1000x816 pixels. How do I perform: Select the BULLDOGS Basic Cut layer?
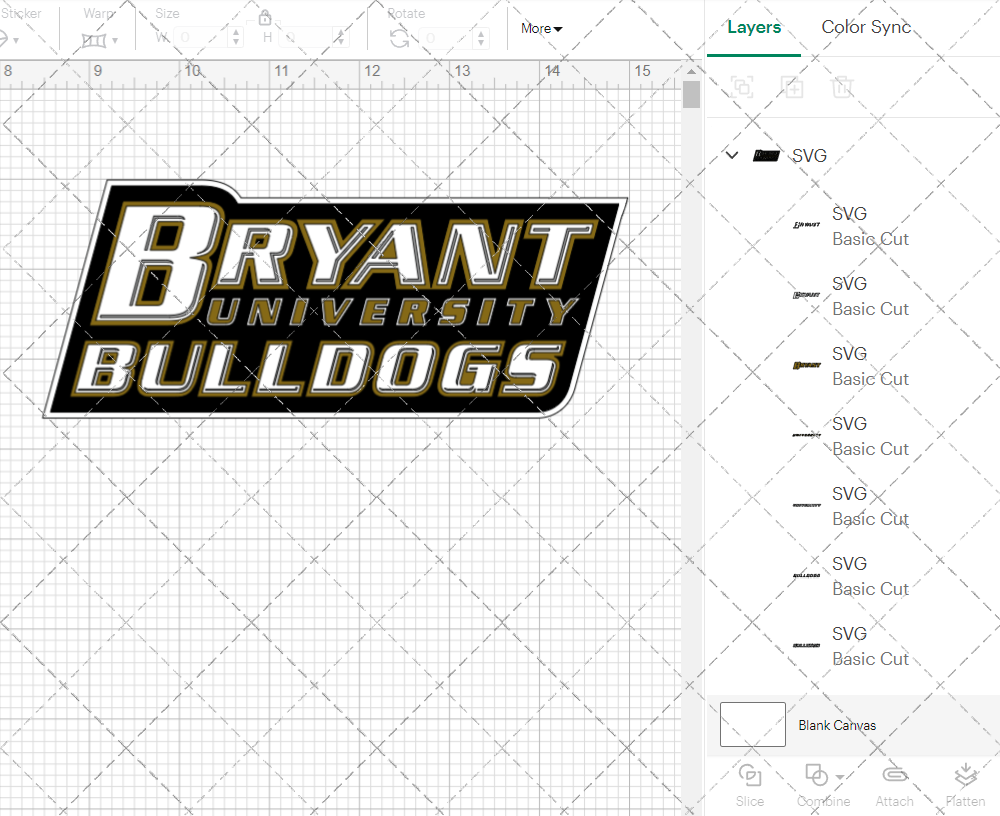click(x=868, y=575)
